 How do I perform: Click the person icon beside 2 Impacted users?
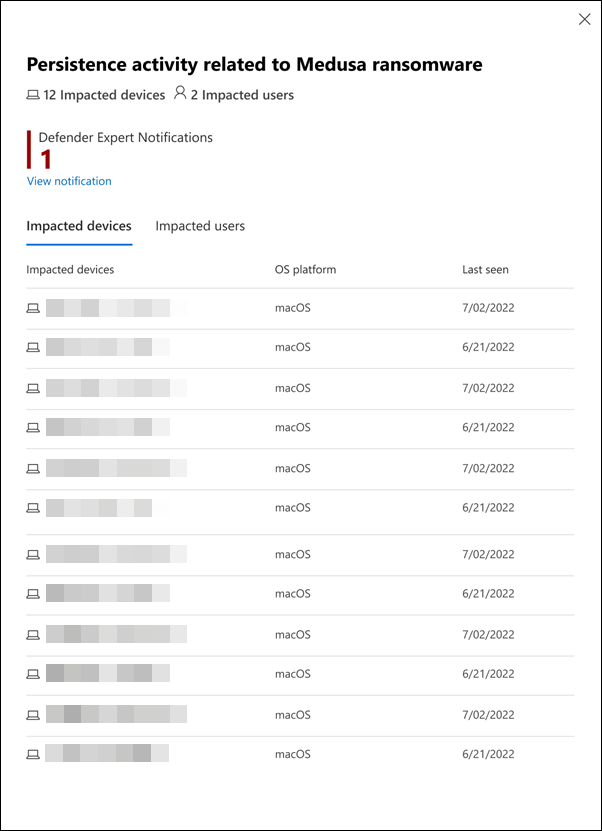point(180,94)
